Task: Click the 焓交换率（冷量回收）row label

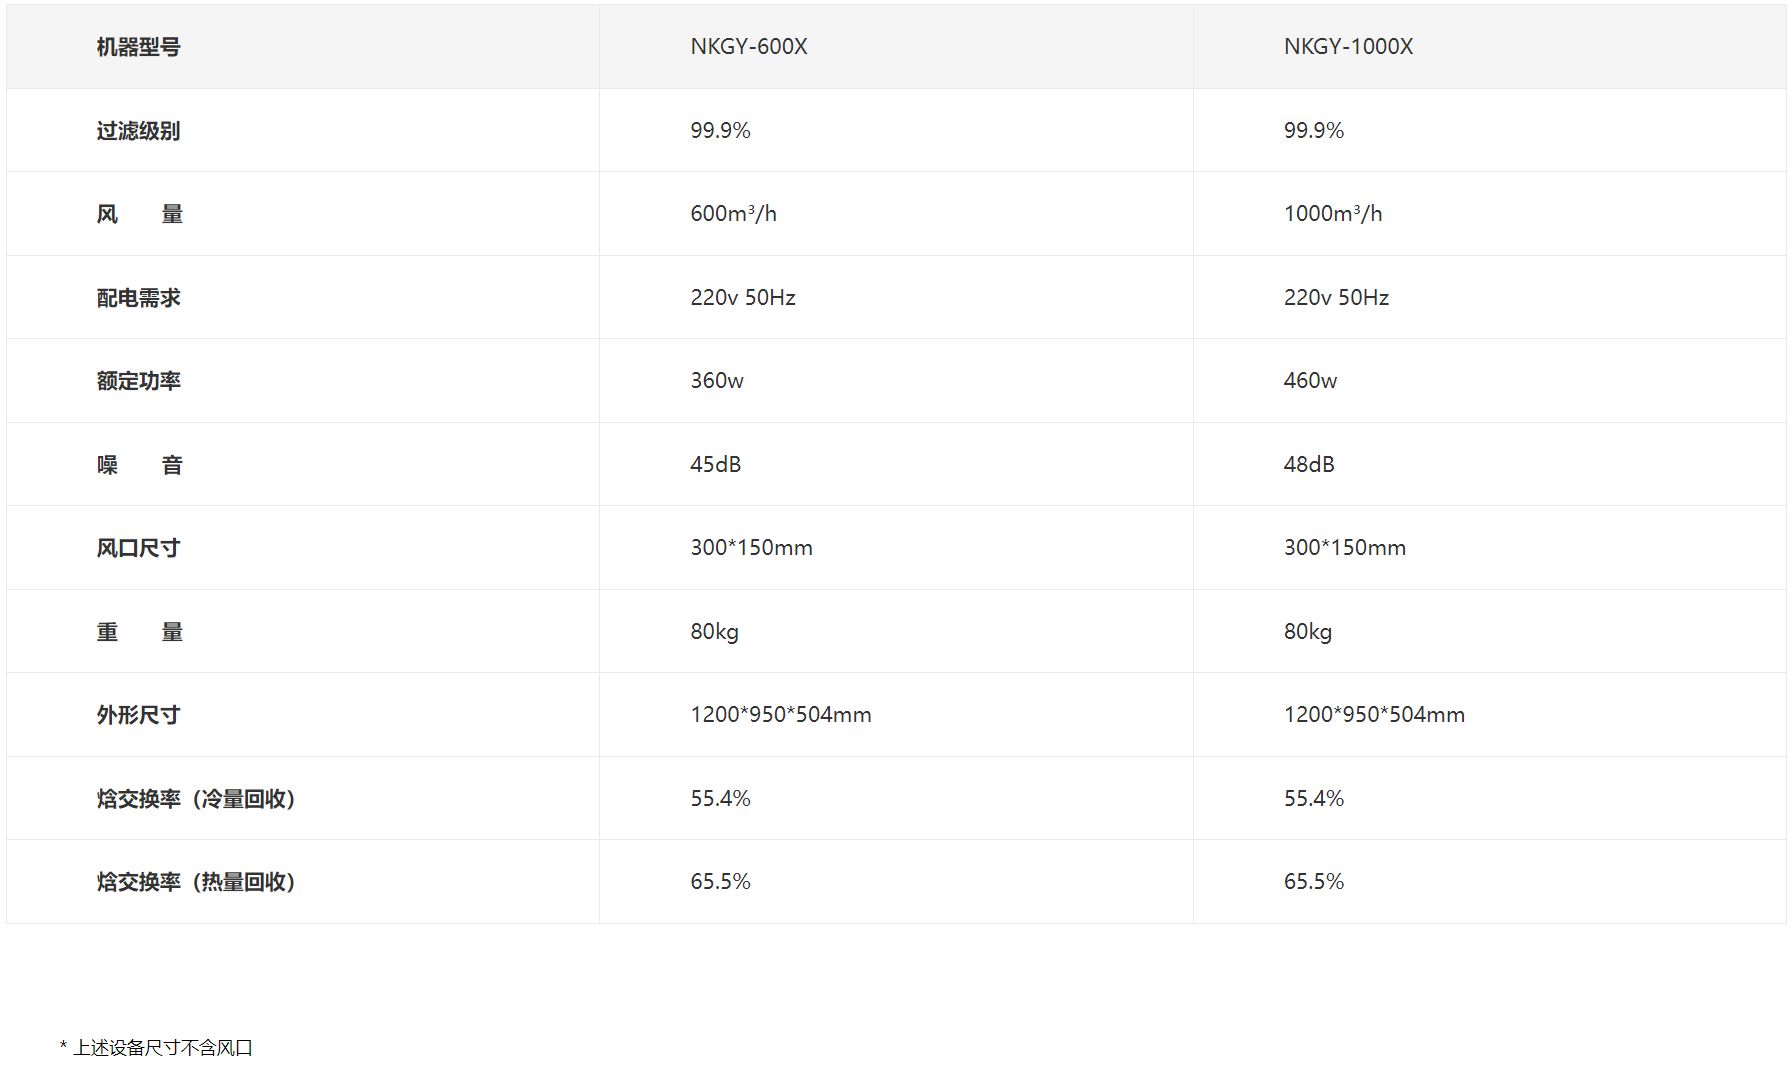Action: (x=196, y=799)
